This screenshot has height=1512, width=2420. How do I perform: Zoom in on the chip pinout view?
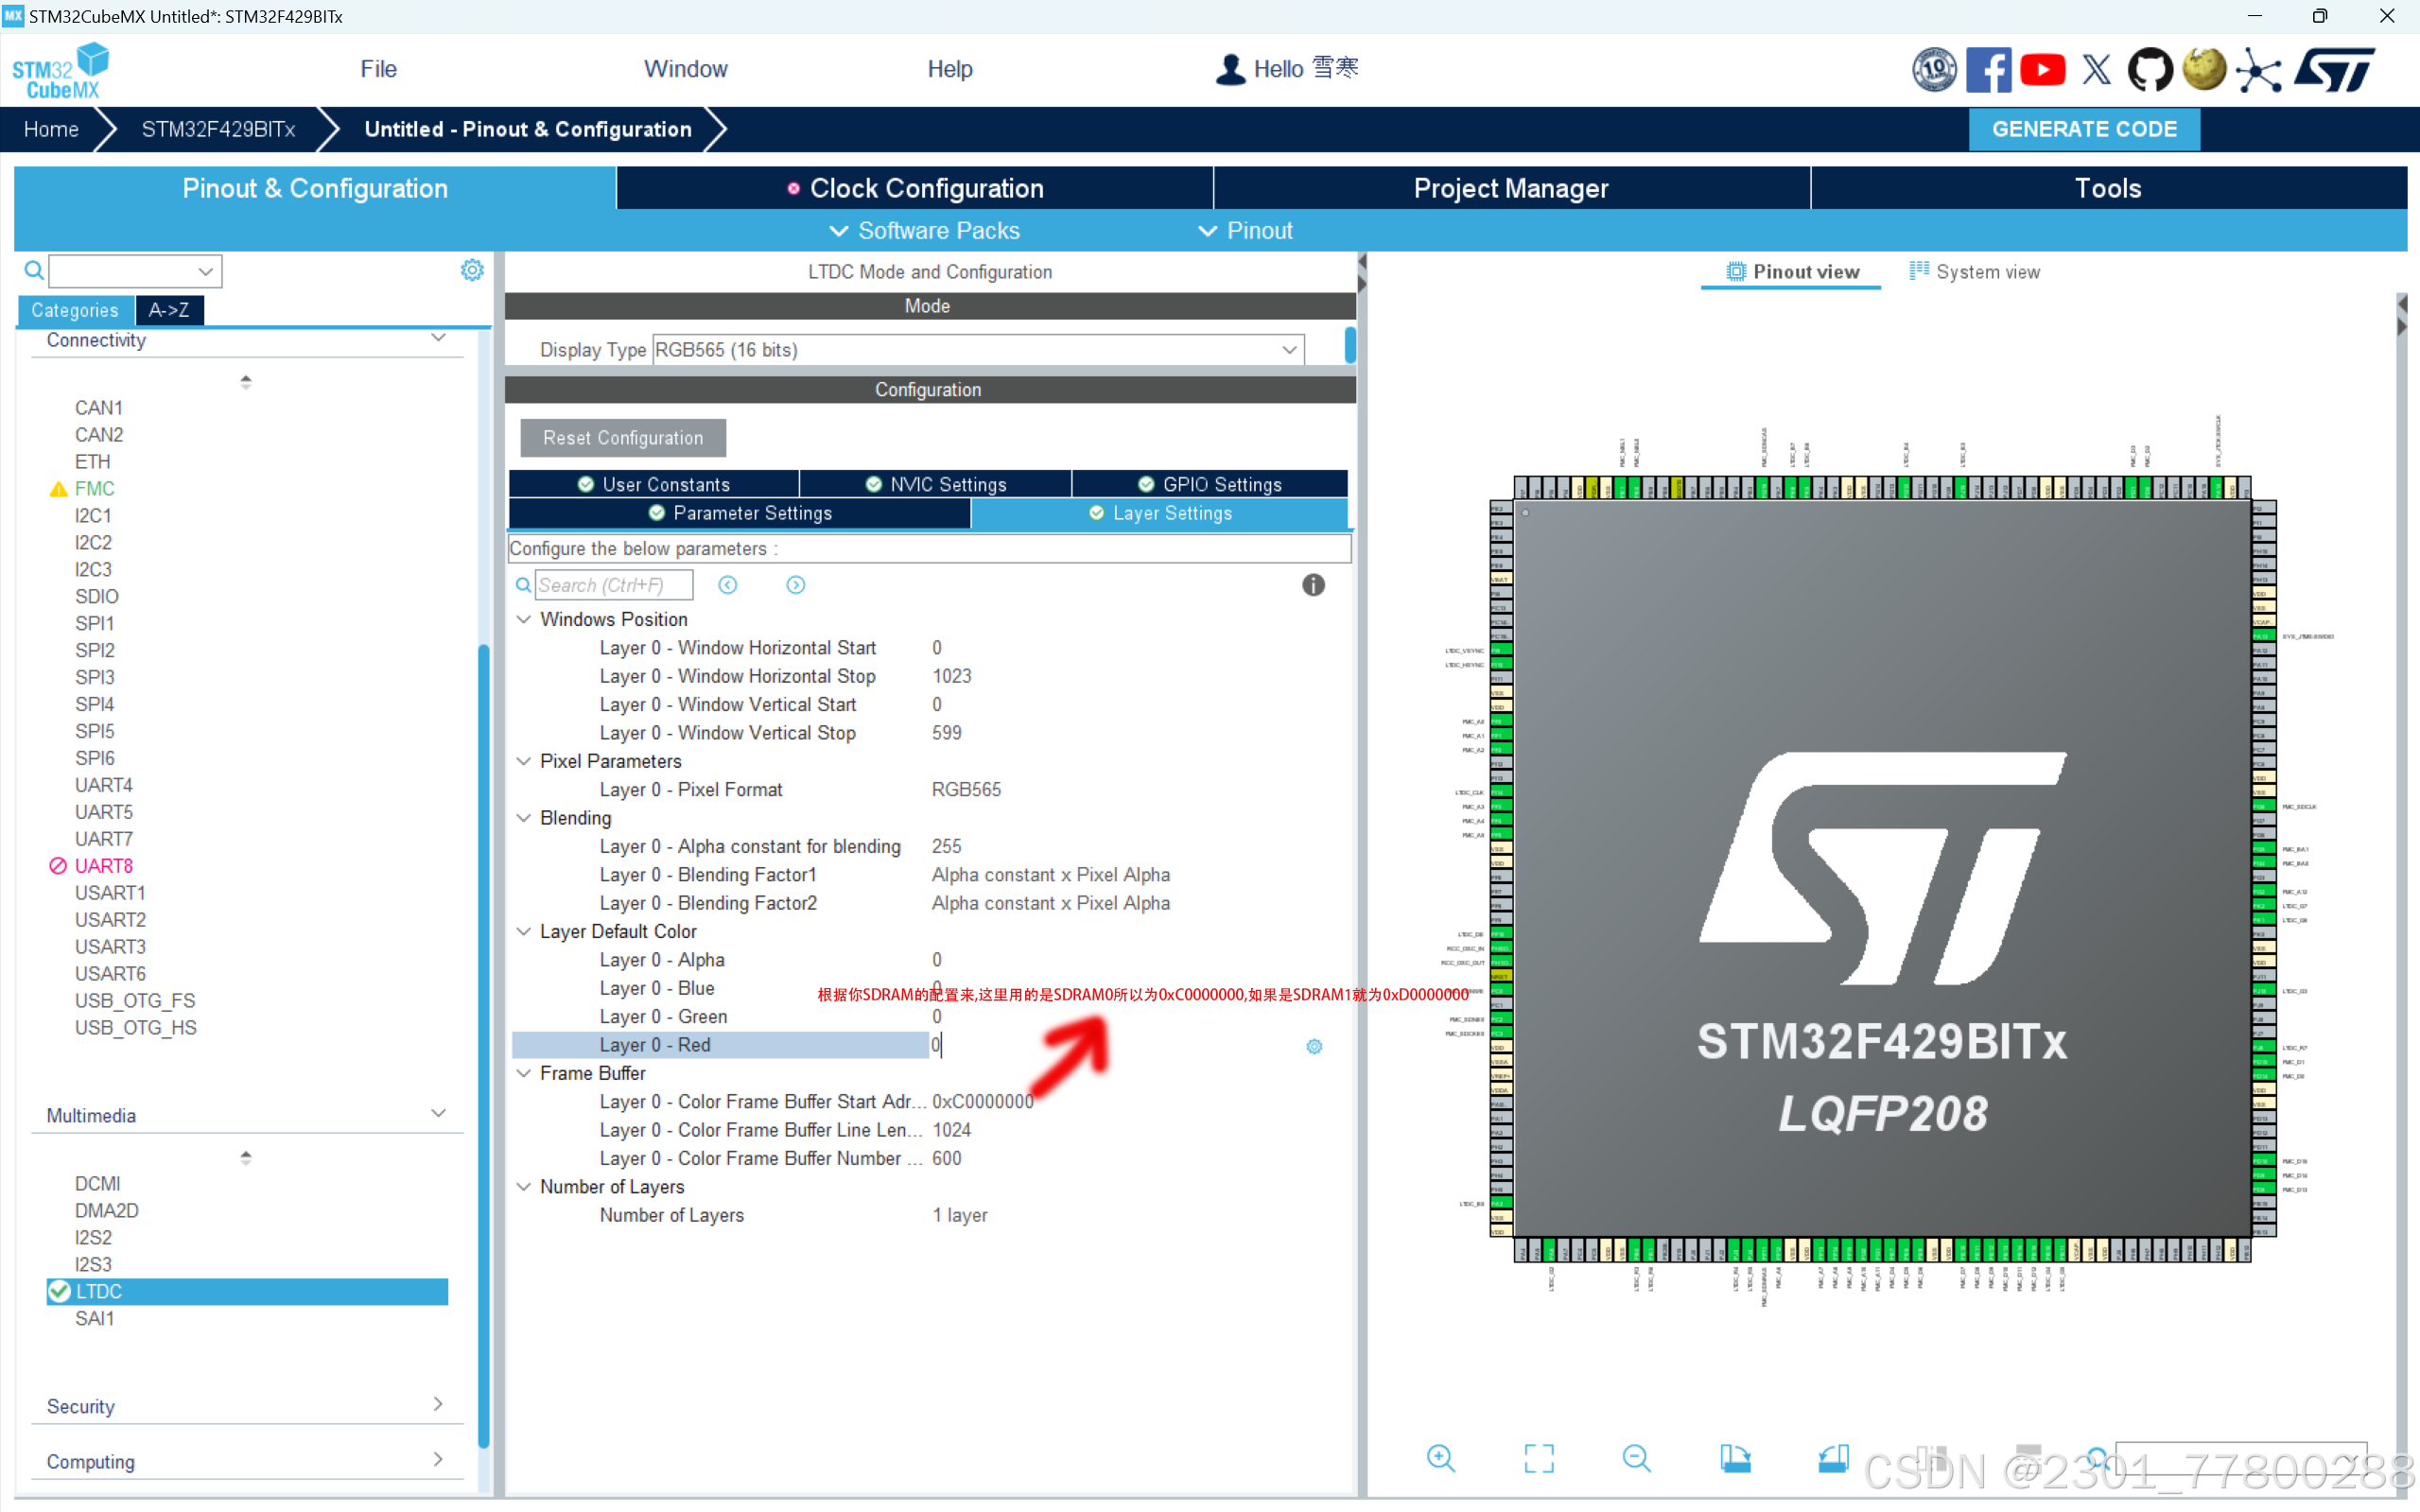pos(1440,1458)
